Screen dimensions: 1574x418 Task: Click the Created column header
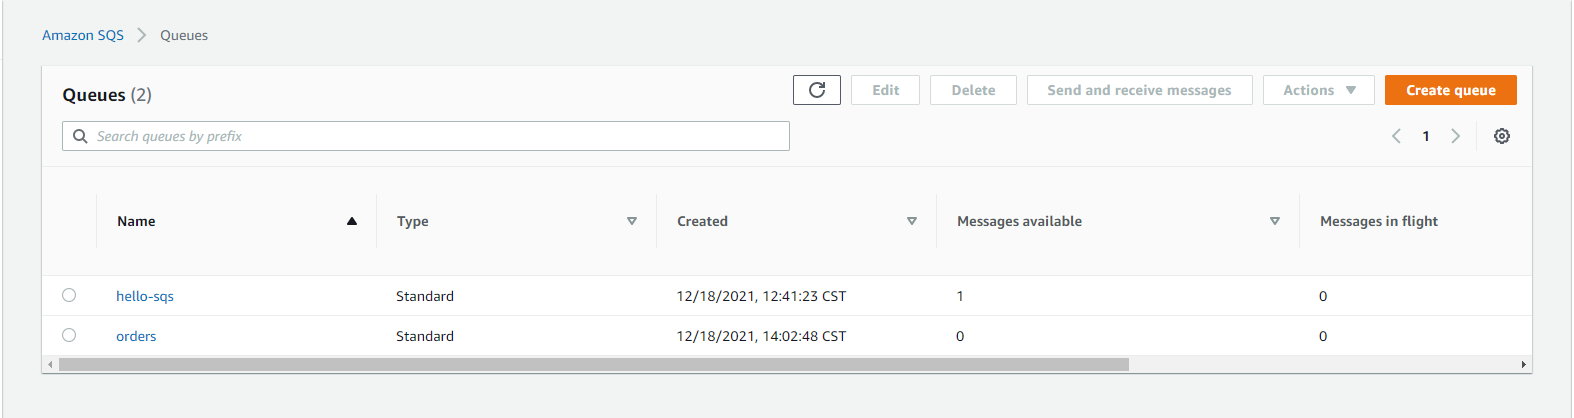click(x=702, y=221)
